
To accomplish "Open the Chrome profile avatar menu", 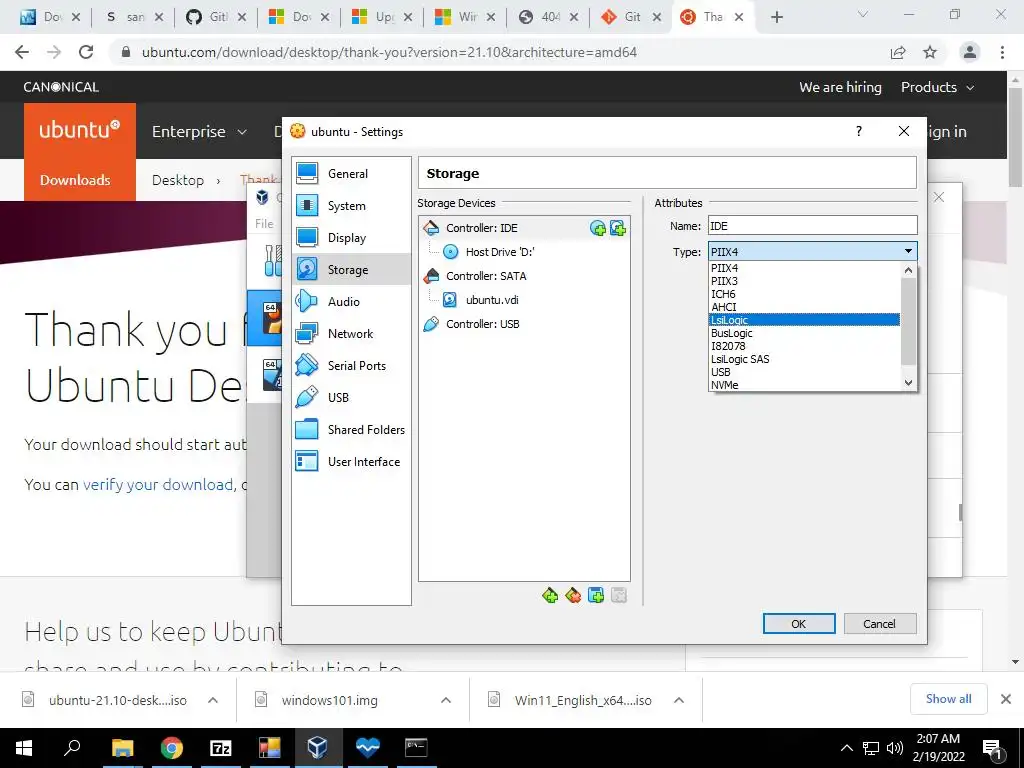I will tap(970, 52).
